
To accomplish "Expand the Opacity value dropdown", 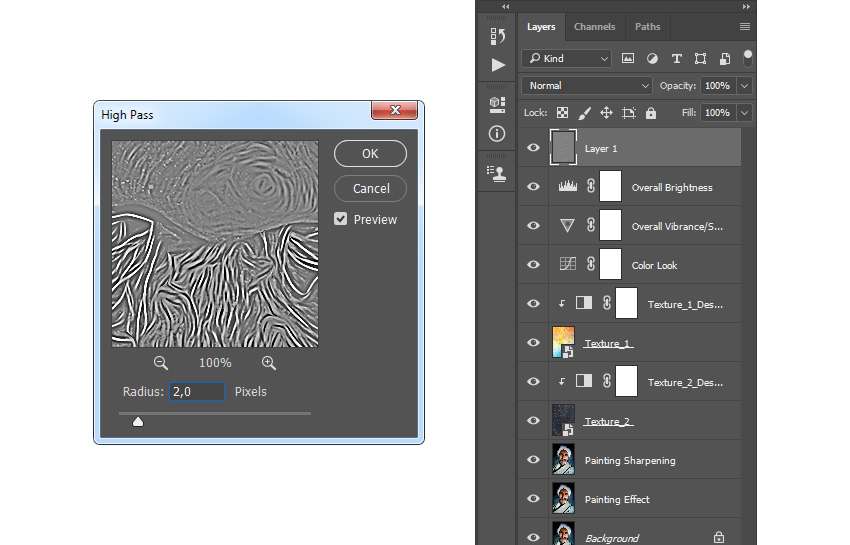I will click(745, 86).
